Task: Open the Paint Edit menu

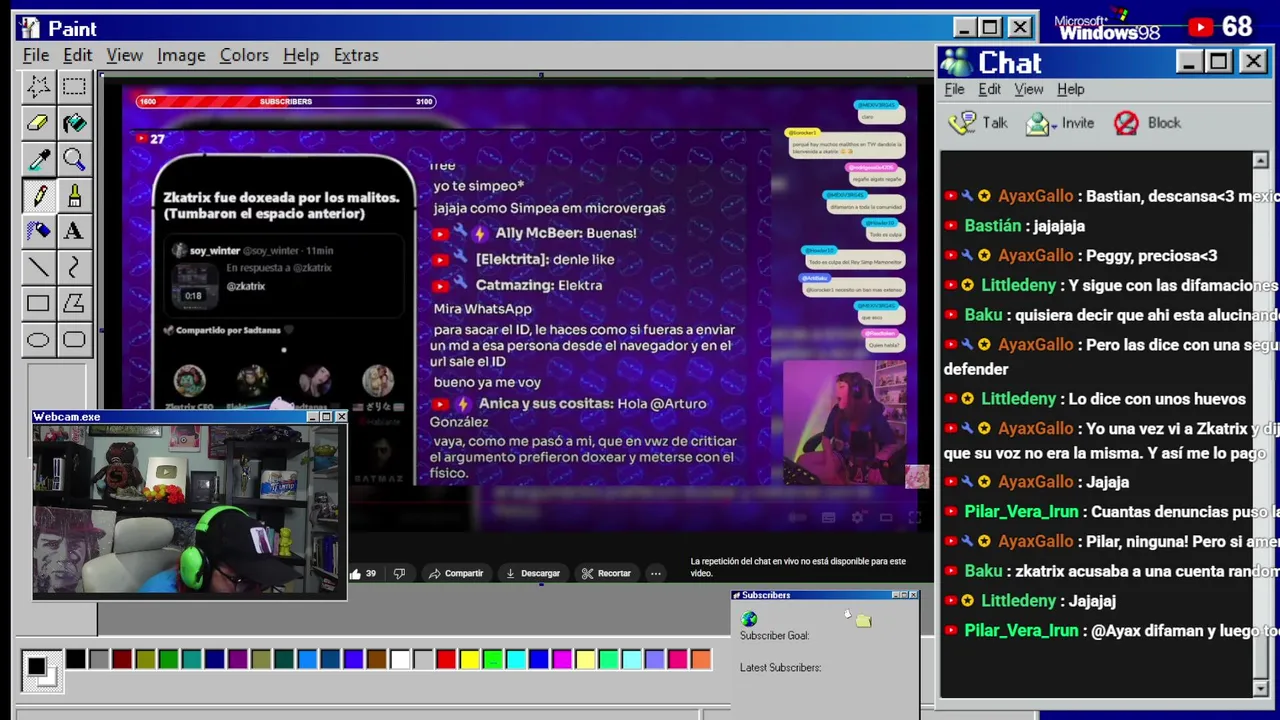Action: (x=77, y=55)
